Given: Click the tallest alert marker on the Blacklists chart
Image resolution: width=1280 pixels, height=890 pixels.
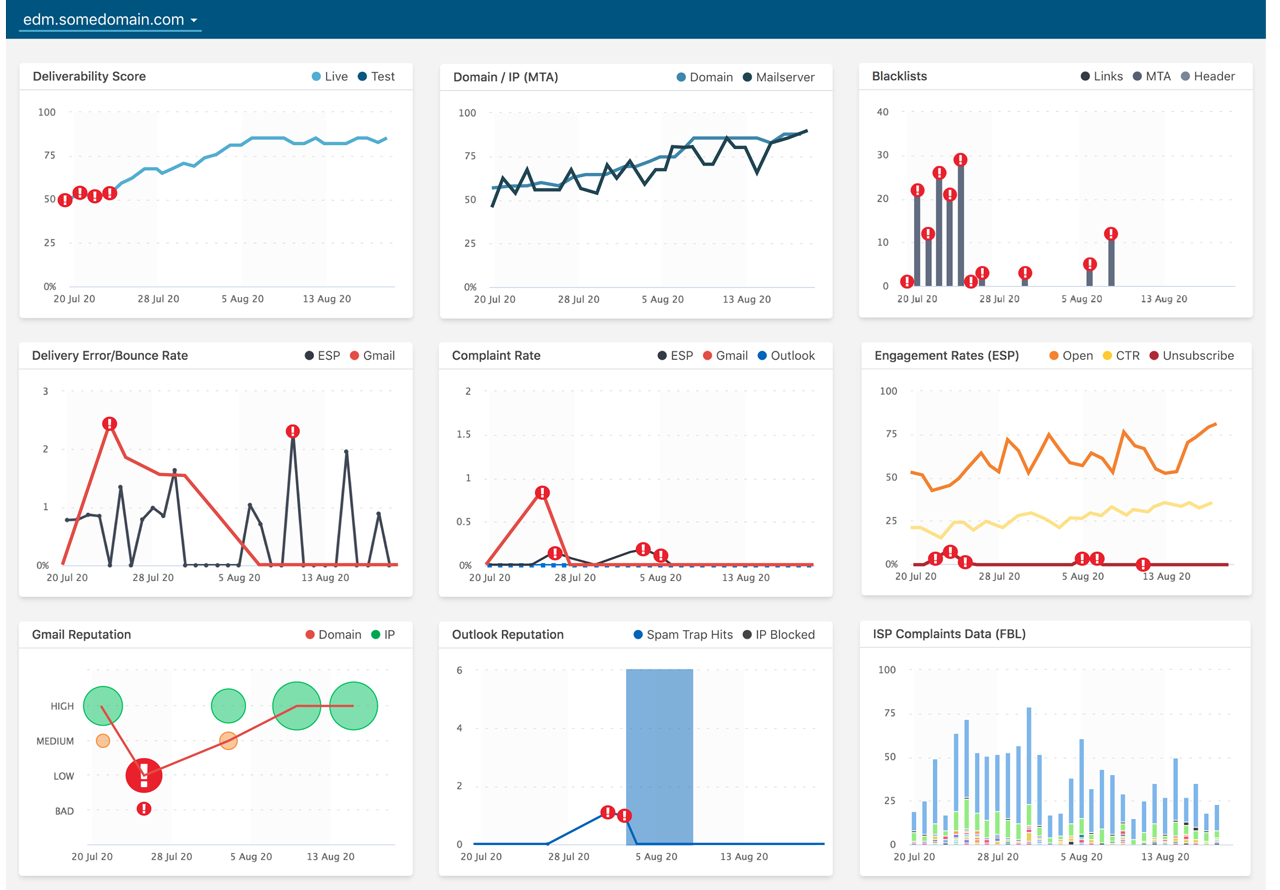Looking at the screenshot, I should pos(961,158).
